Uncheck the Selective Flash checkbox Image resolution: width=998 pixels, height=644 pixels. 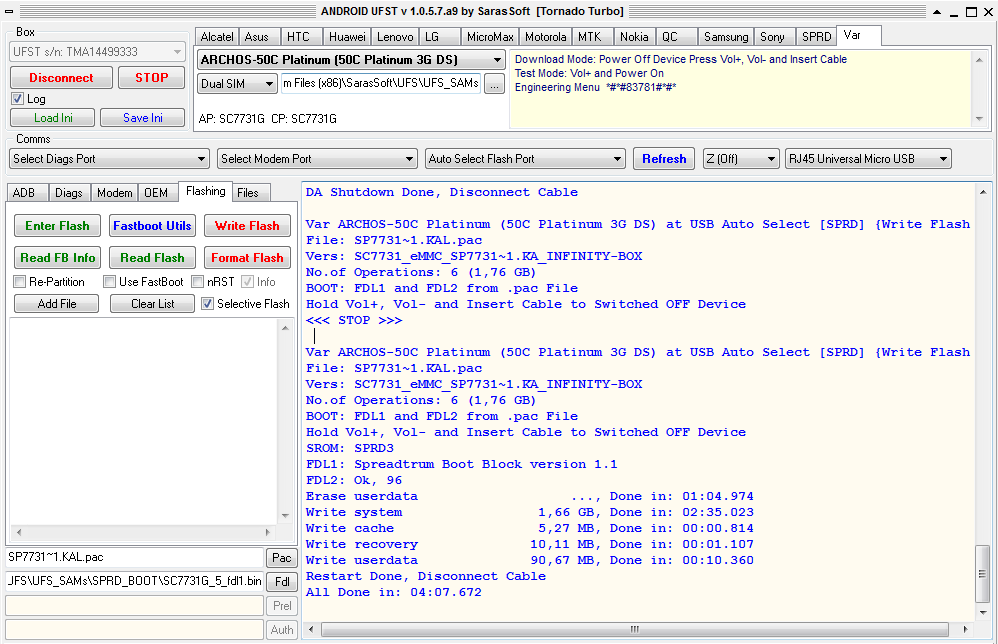207,304
